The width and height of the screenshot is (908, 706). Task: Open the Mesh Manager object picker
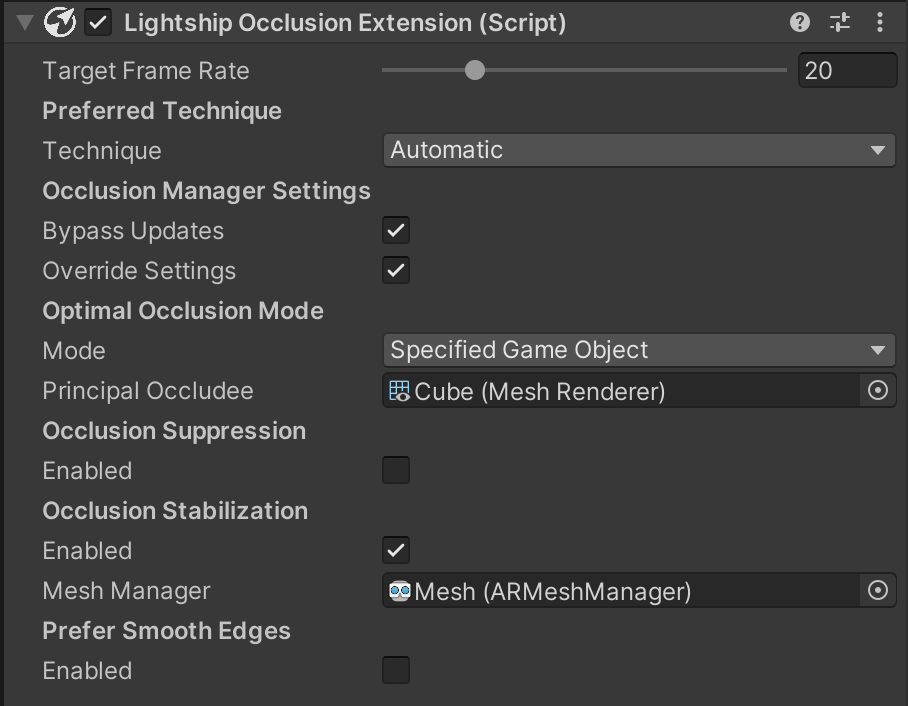879,591
